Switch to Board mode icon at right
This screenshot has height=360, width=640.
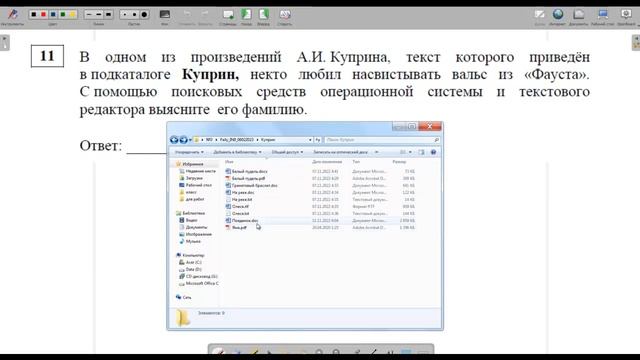click(540, 14)
